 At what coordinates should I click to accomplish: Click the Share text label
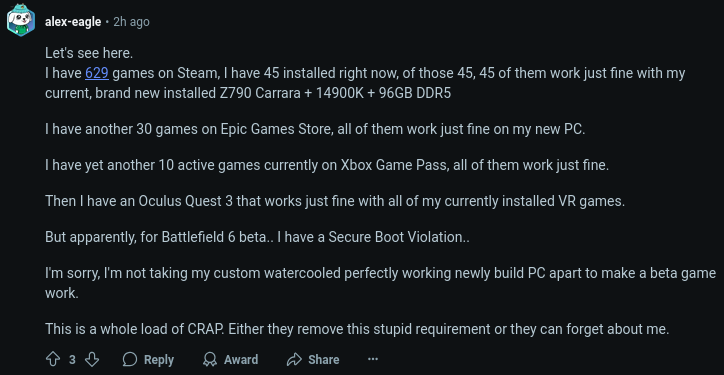324,359
